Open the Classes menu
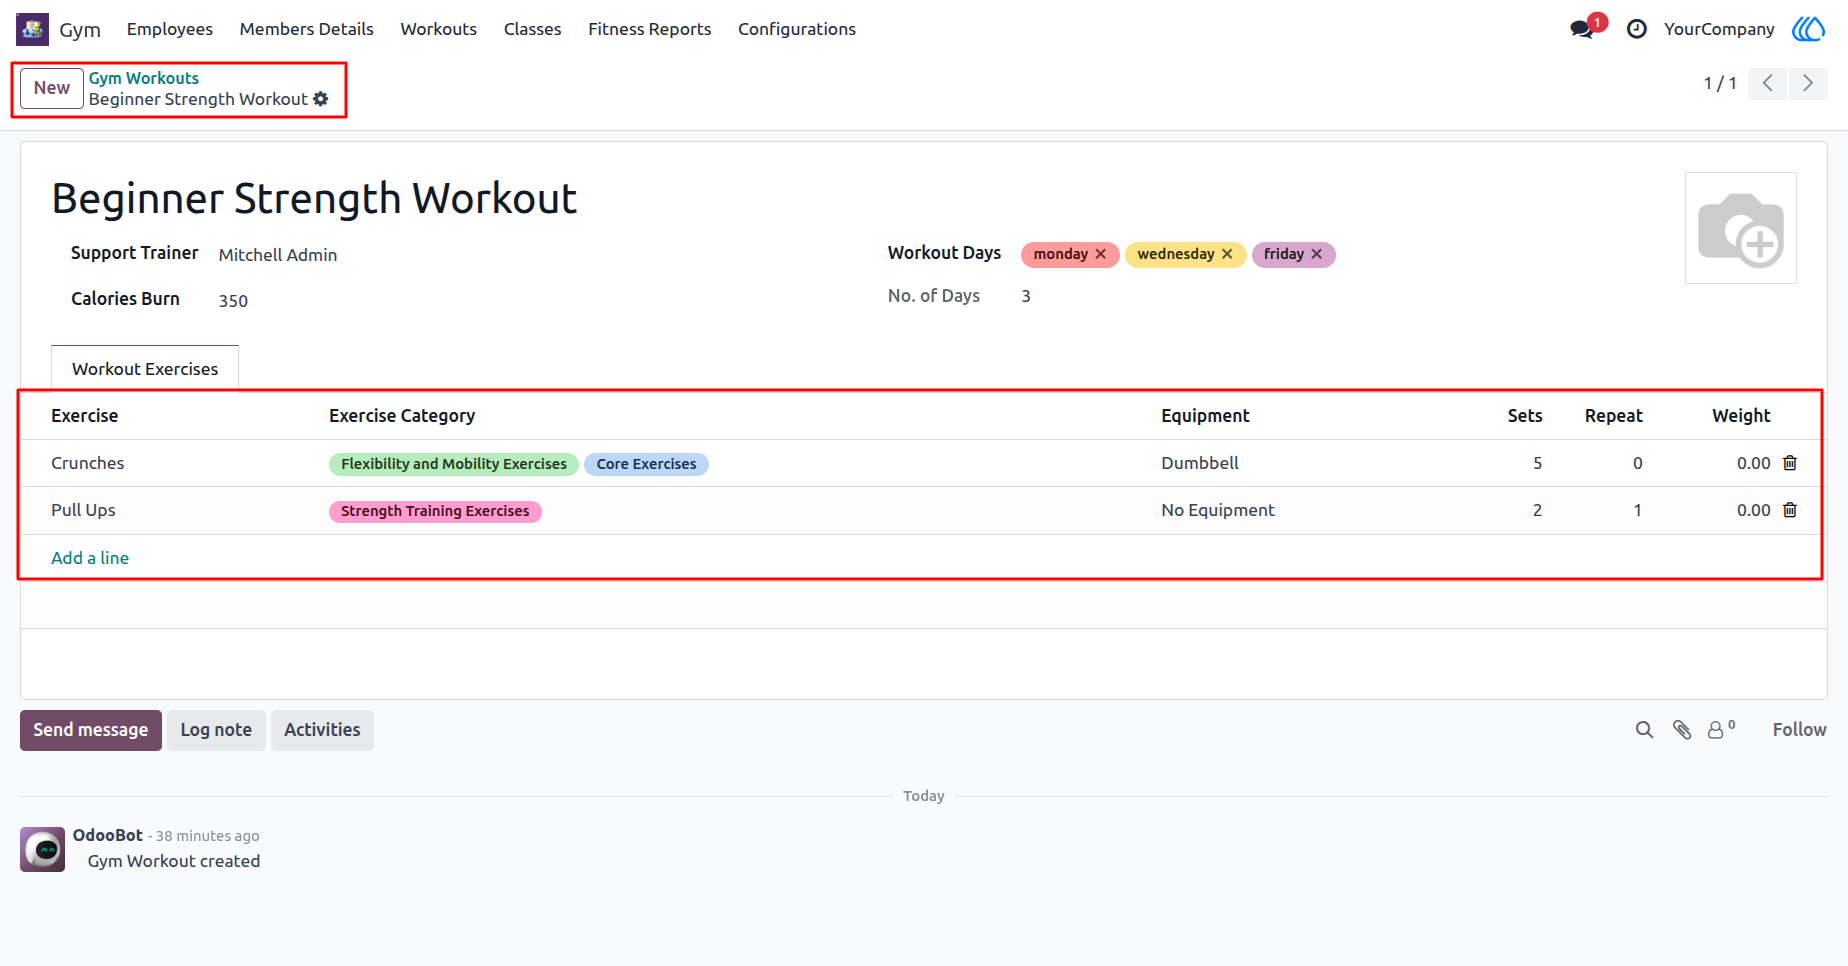The height and width of the screenshot is (966, 1848). (x=533, y=29)
